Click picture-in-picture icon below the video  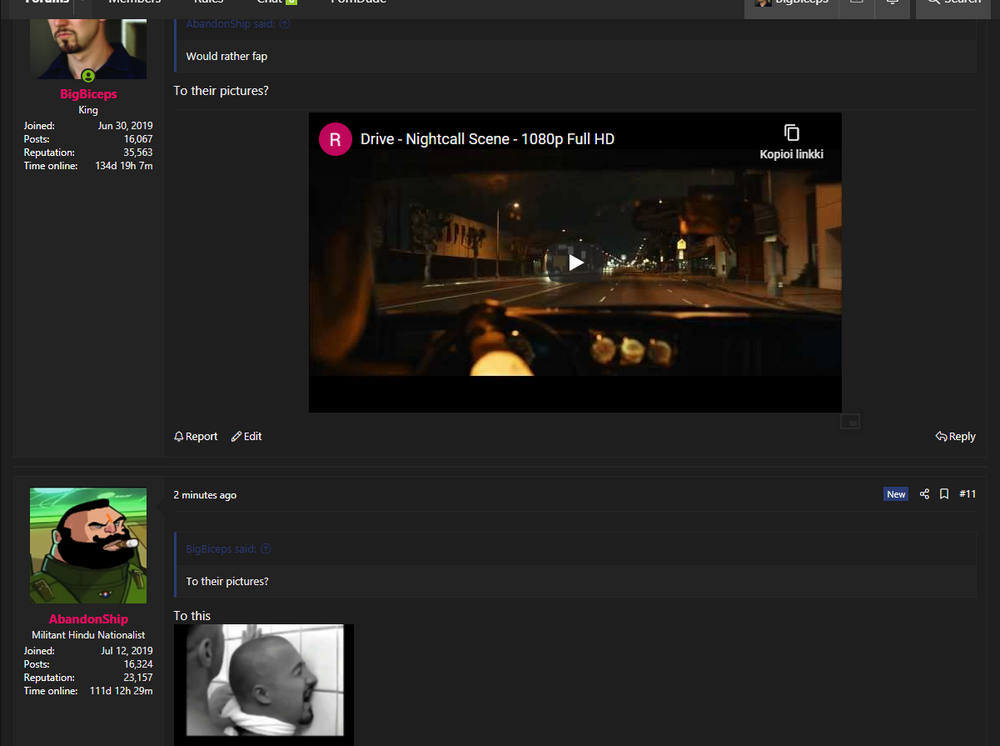[x=849, y=421]
